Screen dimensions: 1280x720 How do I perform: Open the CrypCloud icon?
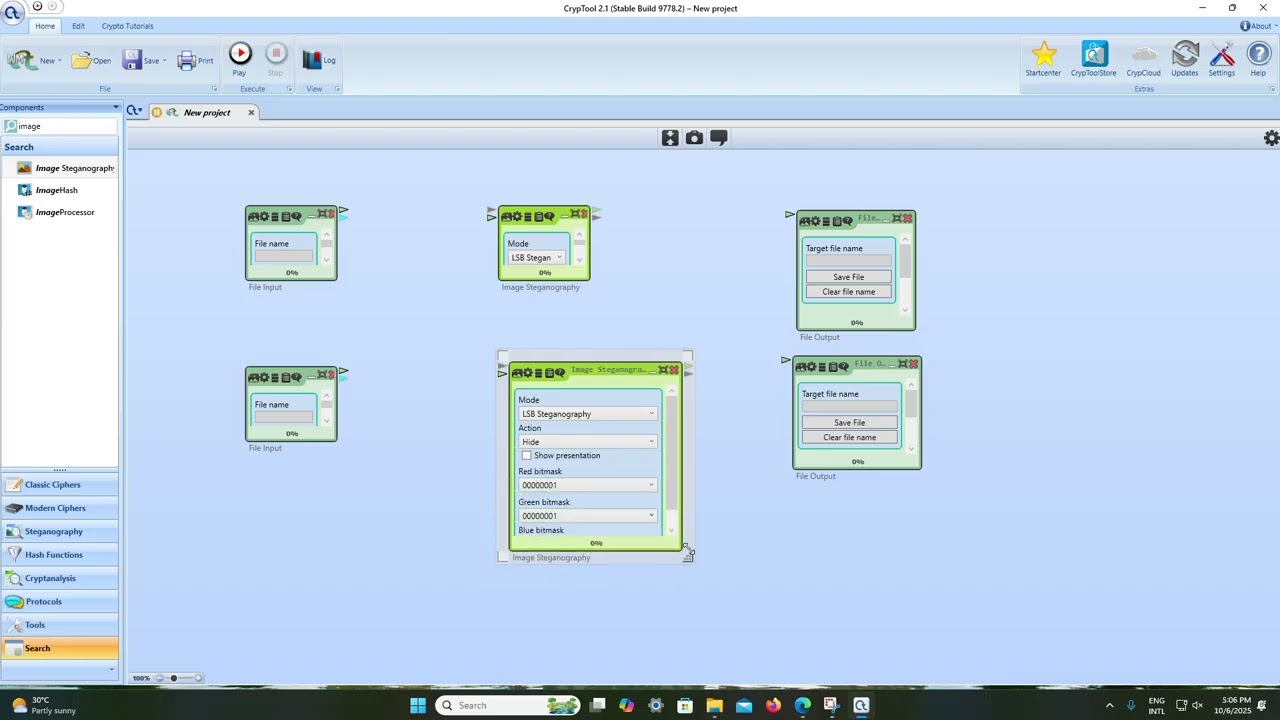(1143, 55)
